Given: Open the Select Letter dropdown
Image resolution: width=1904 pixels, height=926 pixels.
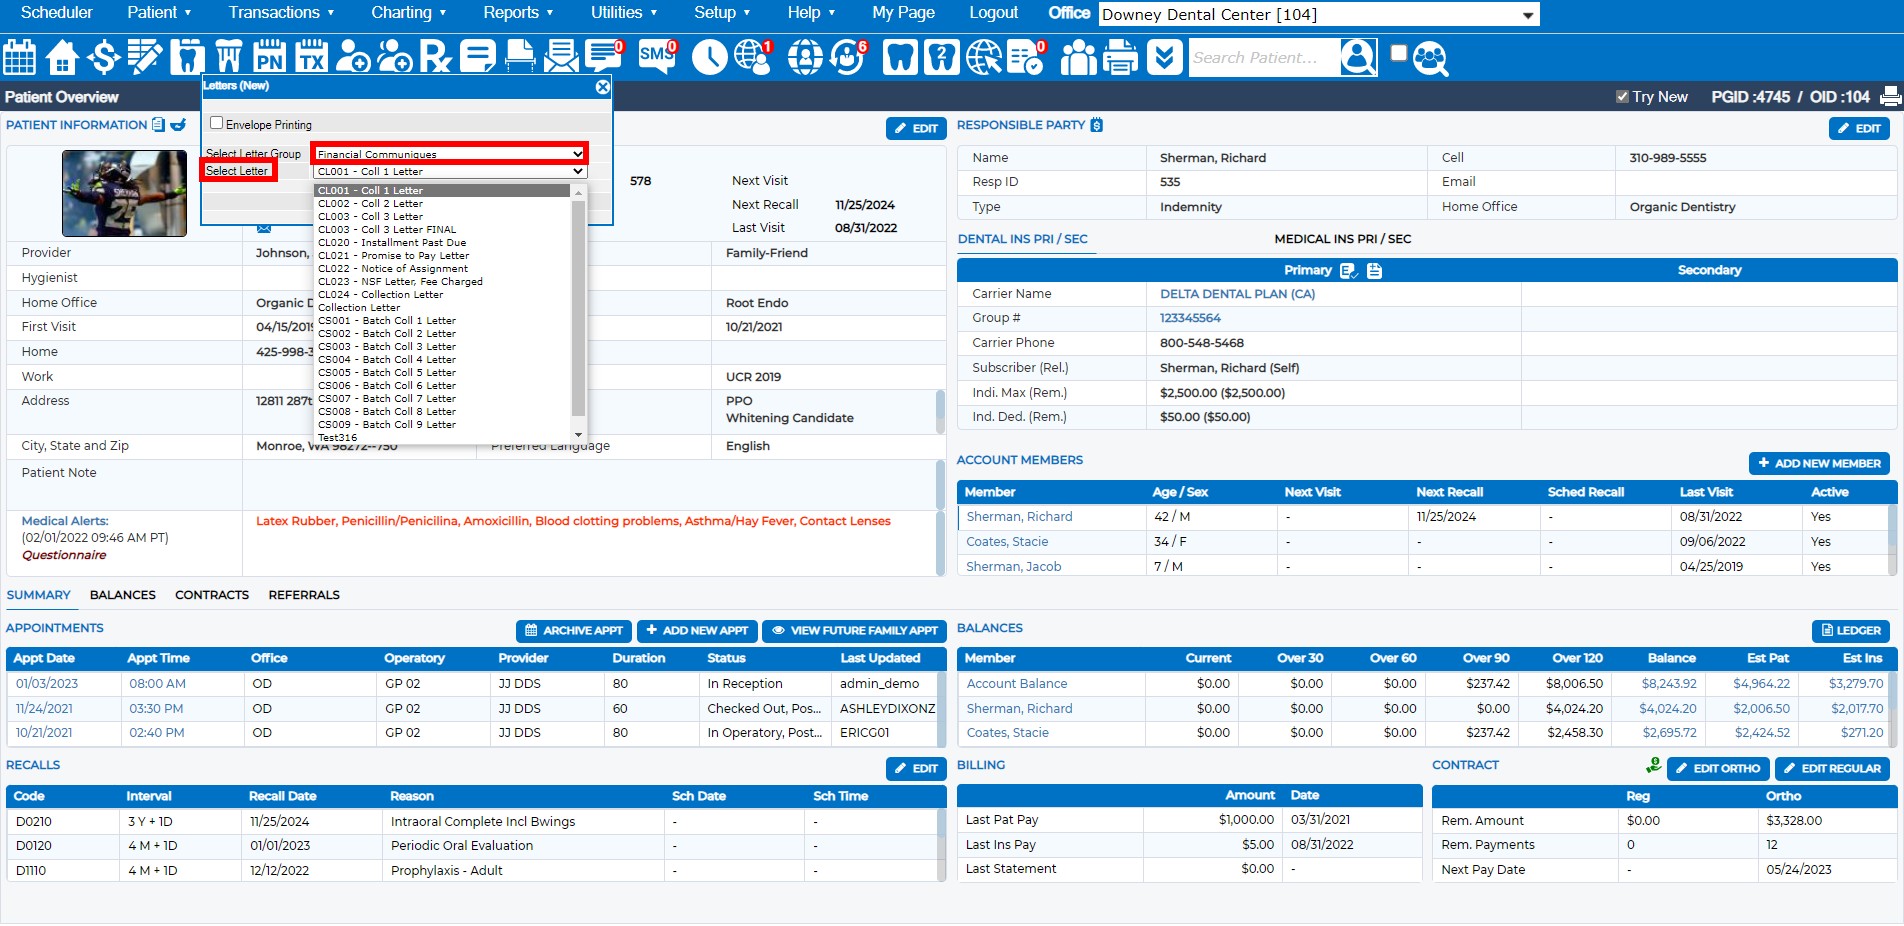Looking at the screenshot, I should pyautogui.click(x=450, y=171).
